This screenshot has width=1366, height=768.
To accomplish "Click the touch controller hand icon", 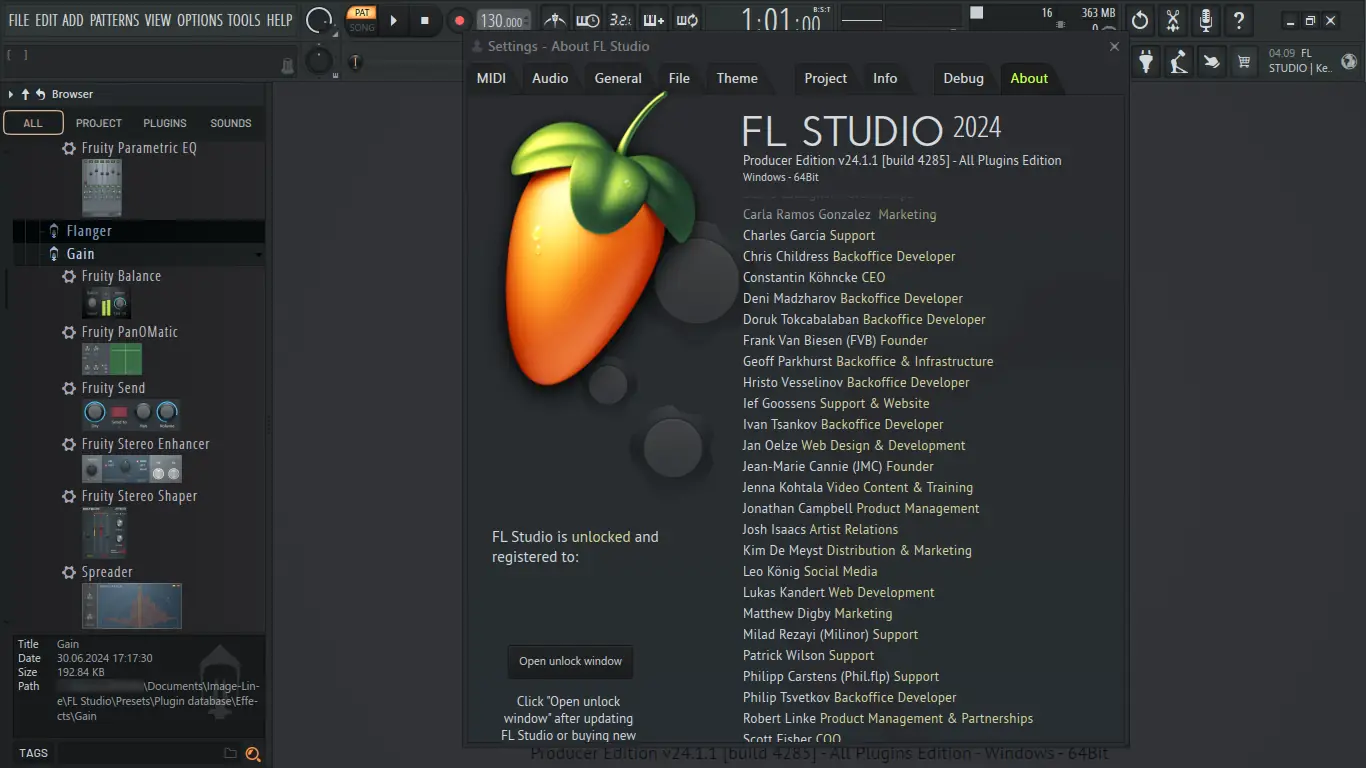I will pyautogui.click(x=1211, y=62).
